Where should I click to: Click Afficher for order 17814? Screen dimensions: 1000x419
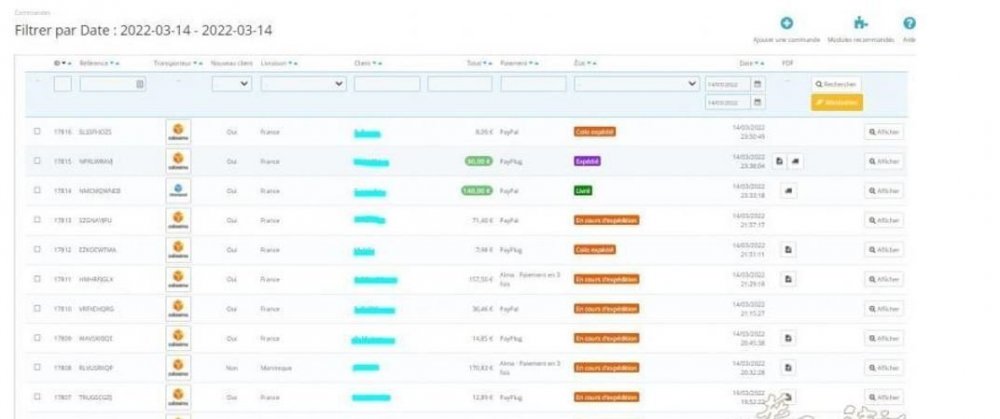[x=884, y=191]
